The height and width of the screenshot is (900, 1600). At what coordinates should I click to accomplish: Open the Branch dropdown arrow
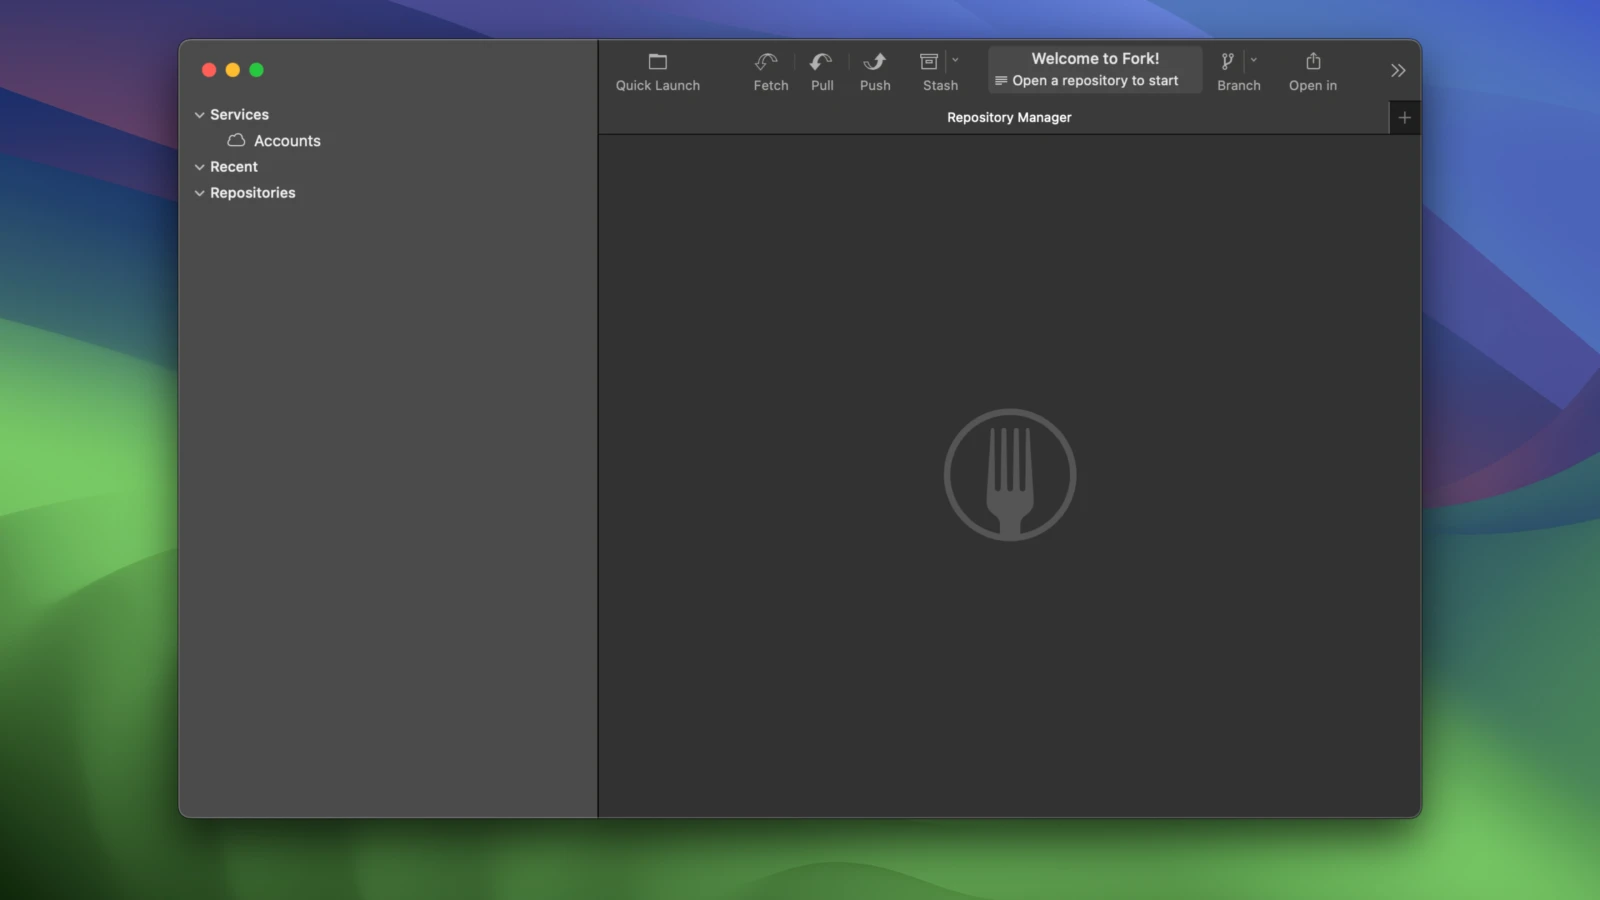click(1254, 60)
